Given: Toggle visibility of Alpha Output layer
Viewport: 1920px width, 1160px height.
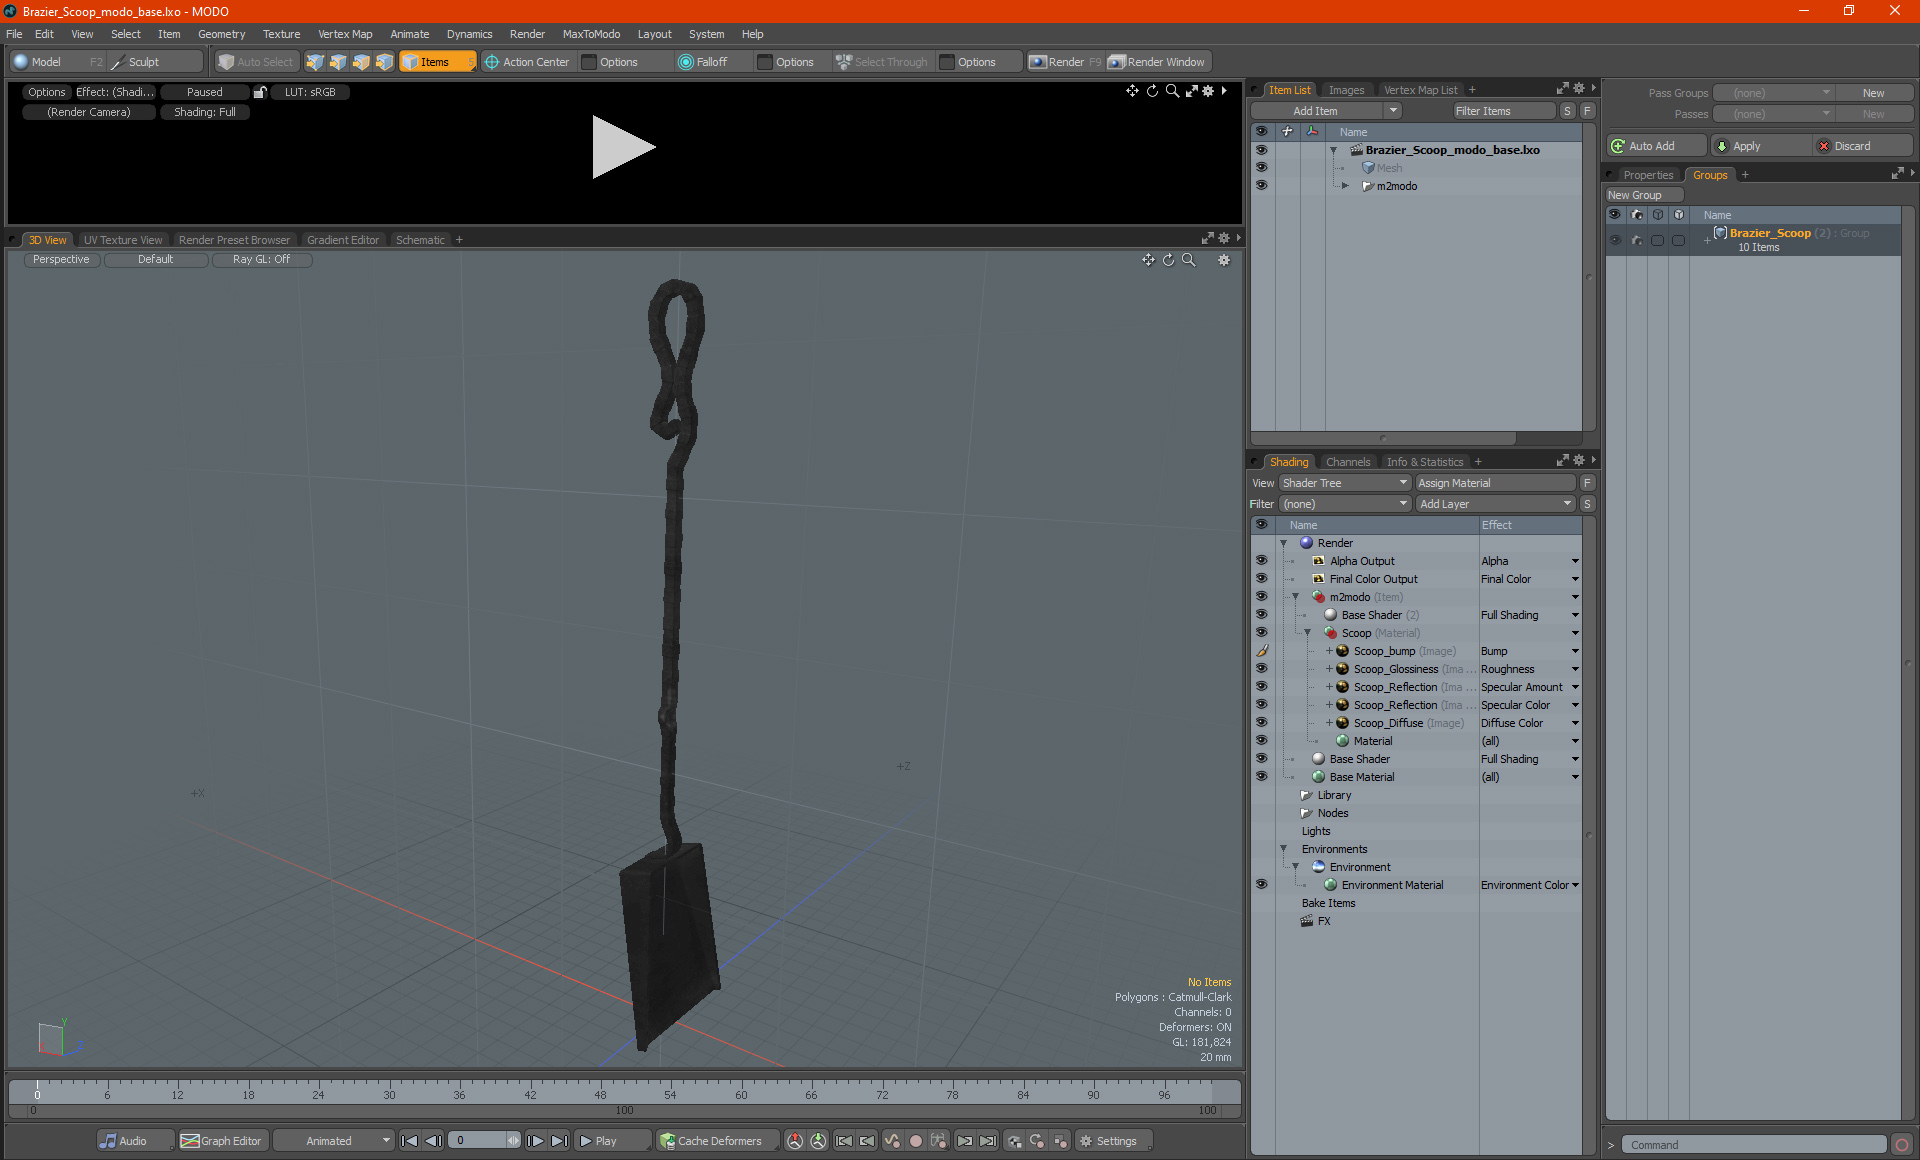Looking at the screenshot, I should point(1261,561).
